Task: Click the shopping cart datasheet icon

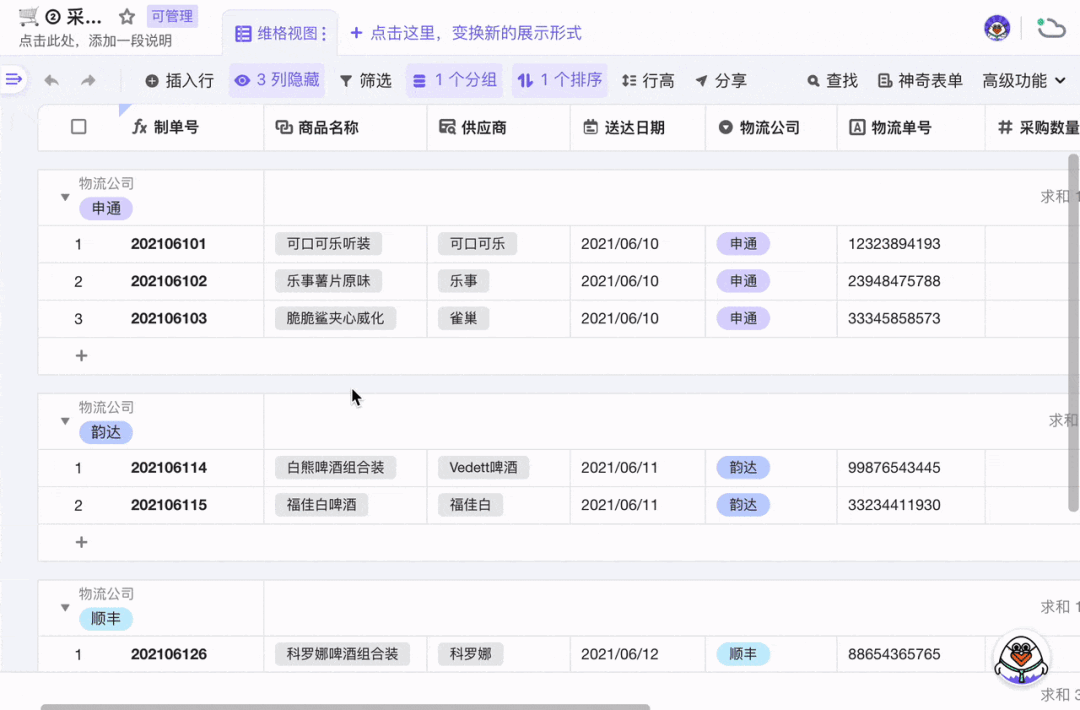Action: [x=29, y=16]
